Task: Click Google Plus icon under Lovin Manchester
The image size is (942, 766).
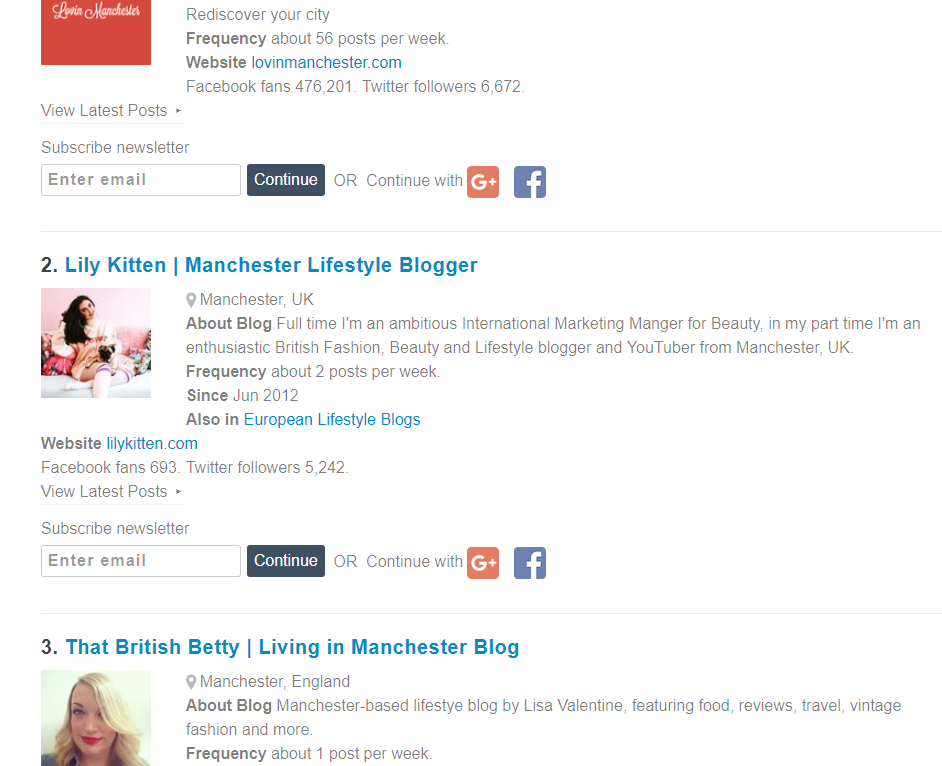Action: click(x=483, y=181)
